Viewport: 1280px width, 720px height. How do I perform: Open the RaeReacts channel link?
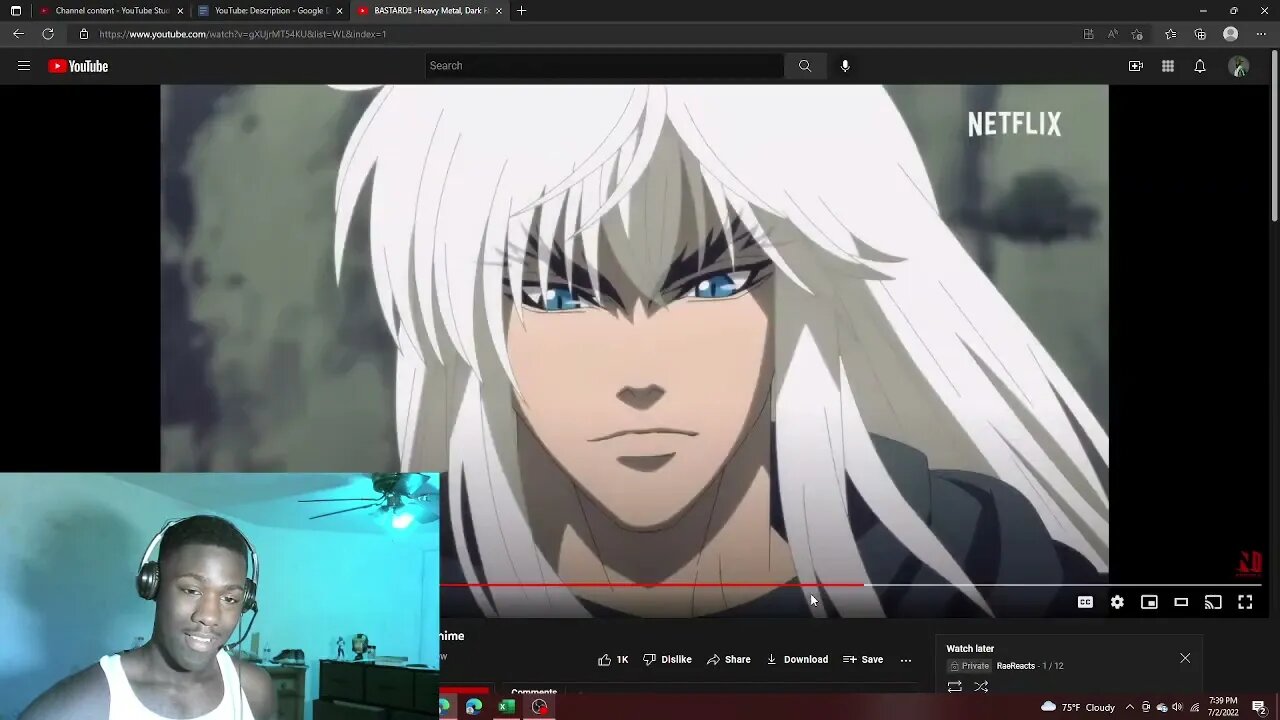coord(1015,666)
